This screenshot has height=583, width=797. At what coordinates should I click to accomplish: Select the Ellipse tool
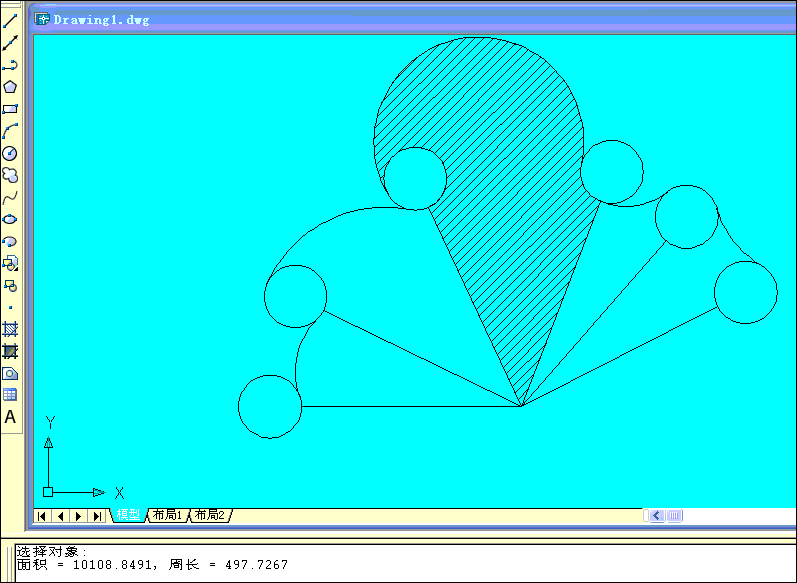pos(10,219)
